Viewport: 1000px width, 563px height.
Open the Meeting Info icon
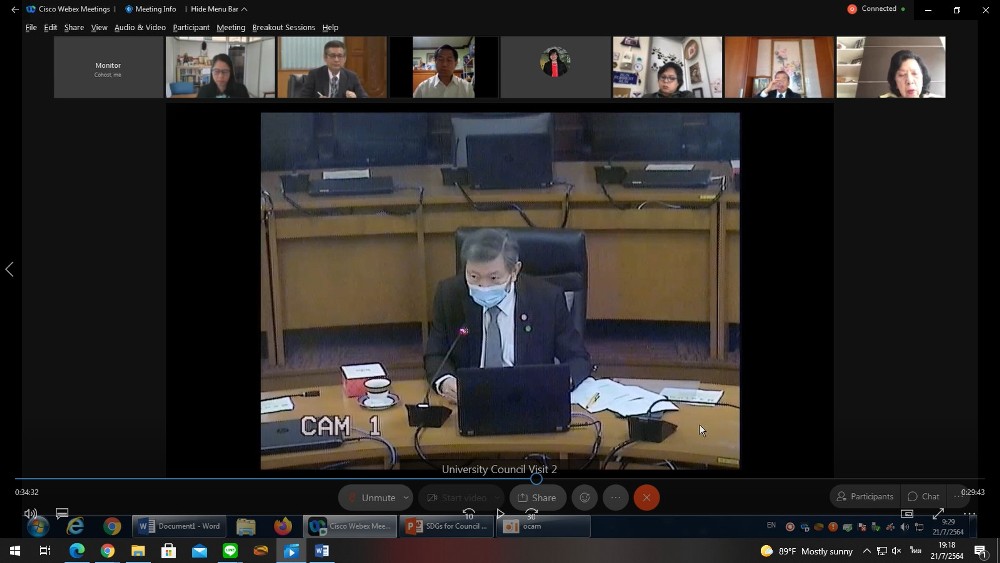pos(129,9)
